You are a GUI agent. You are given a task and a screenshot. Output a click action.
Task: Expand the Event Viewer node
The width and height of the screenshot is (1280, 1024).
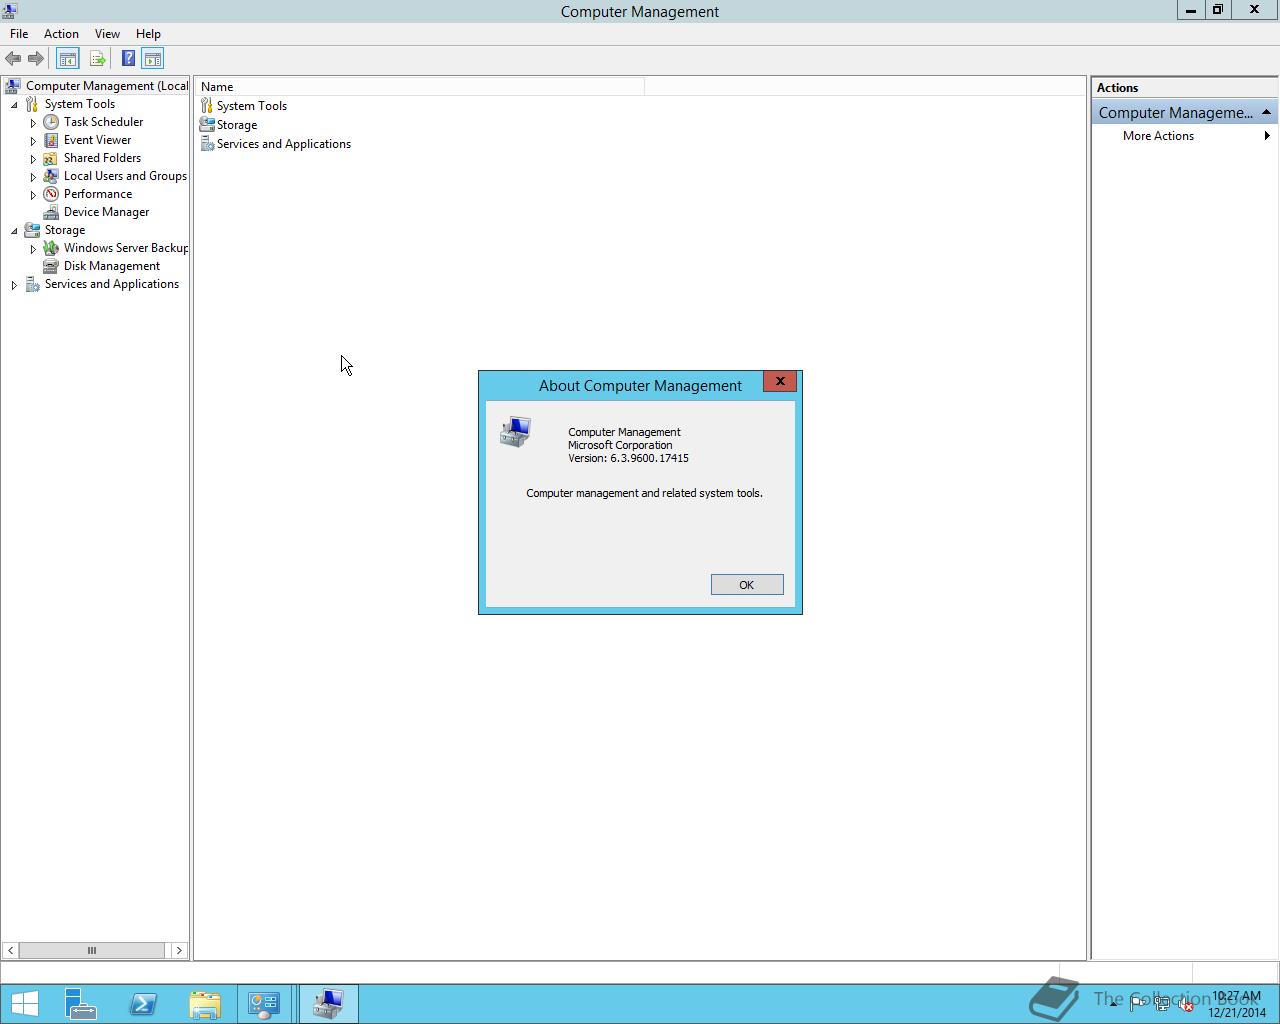[x=33, y=141]
